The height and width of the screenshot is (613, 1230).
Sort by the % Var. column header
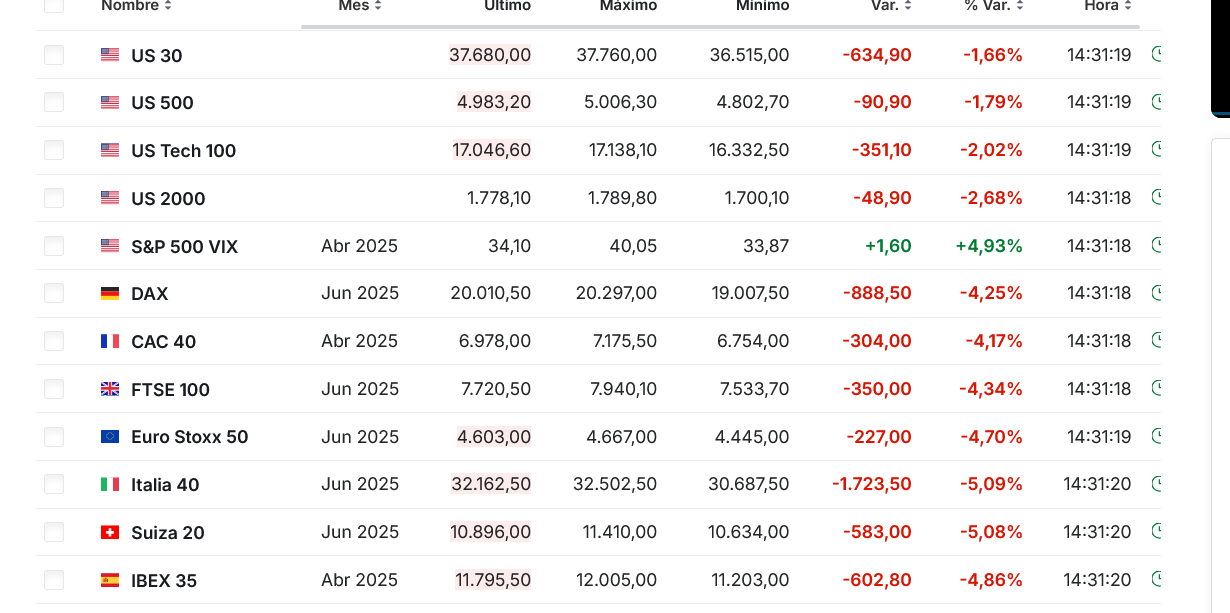pos(993,5)
